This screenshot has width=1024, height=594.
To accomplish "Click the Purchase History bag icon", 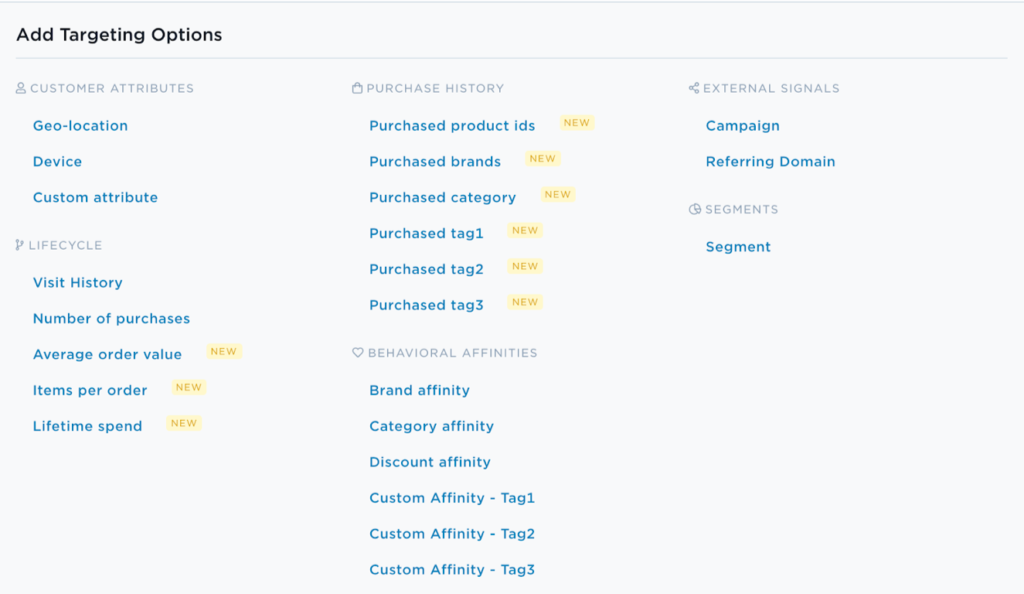I will pos(357,88).
